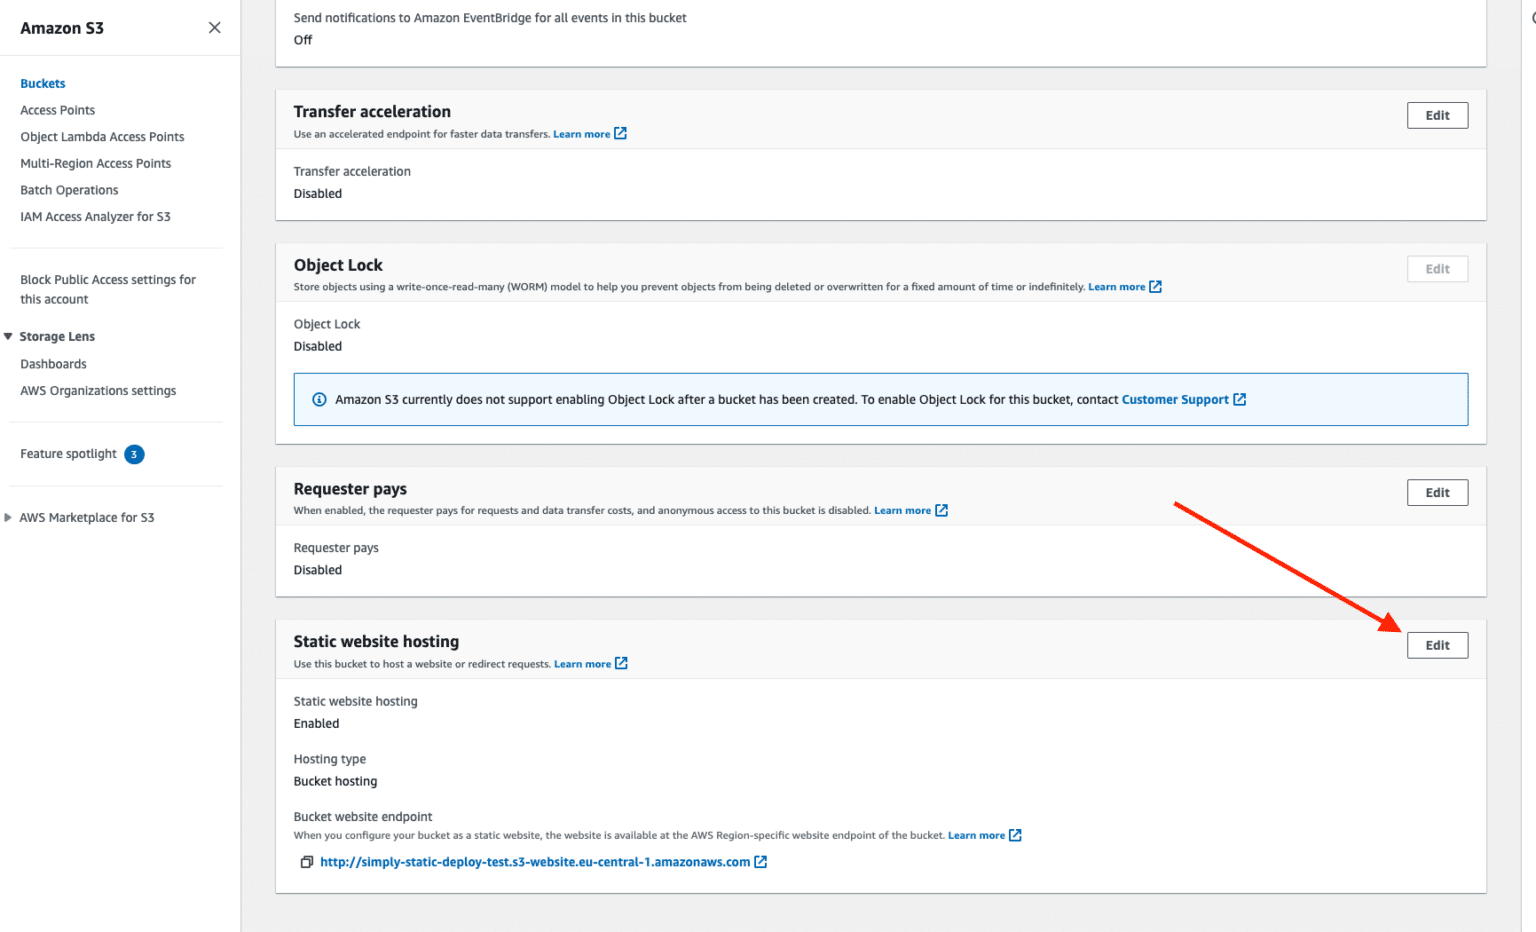This screenshot has width=1536, height=932.
Task: Open Batch Operations page
Action: 69,191
